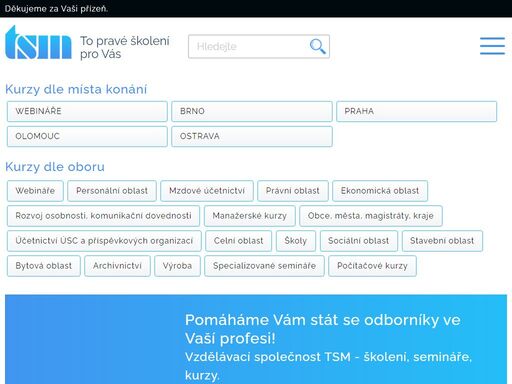This screenshot has height=384, width=512.
Task: Open Účetnictví ÚSC a příspěvkových organizací
Action: 104,241
